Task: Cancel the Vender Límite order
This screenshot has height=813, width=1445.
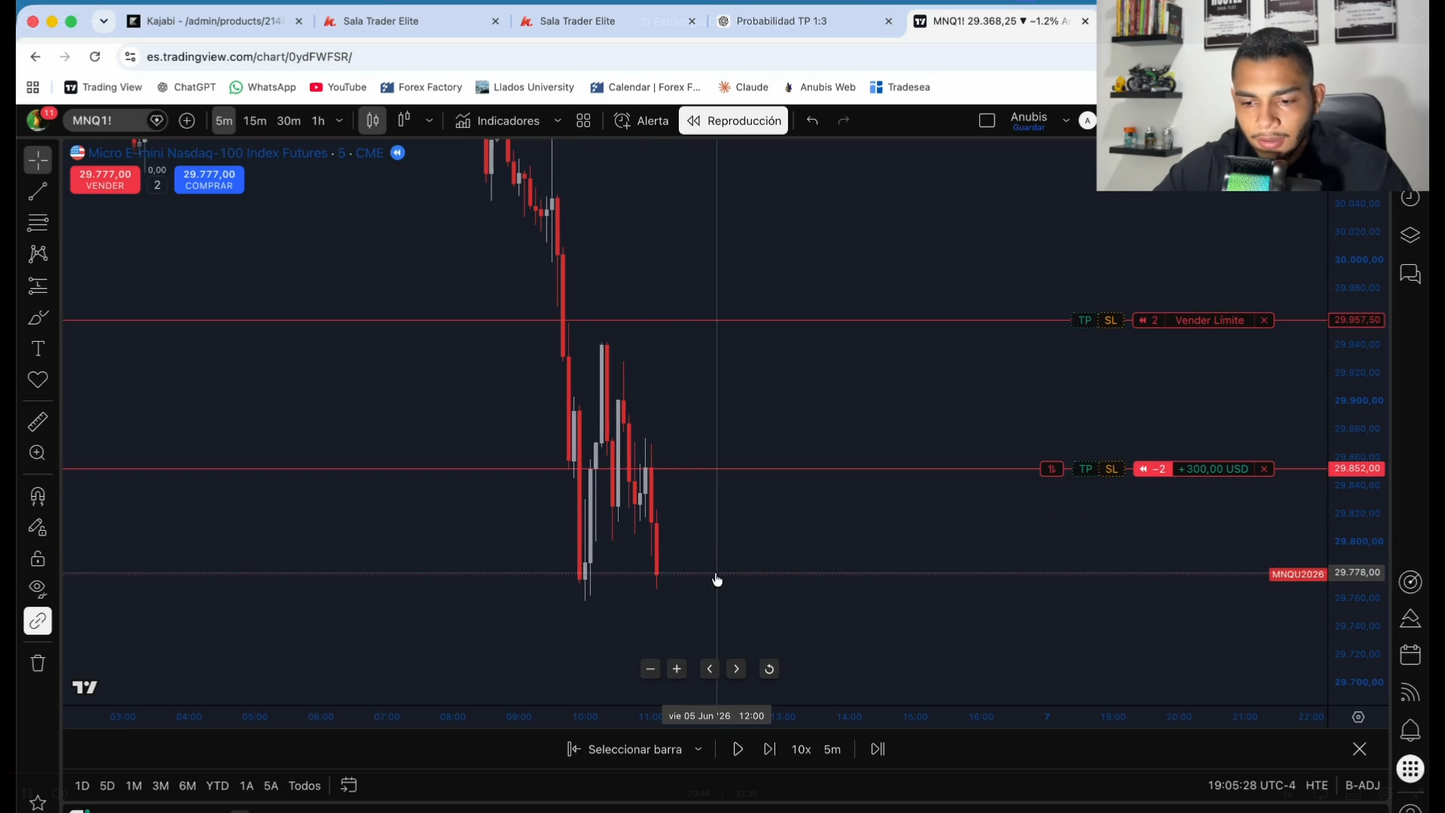Action: click(x=1264, y=320)
